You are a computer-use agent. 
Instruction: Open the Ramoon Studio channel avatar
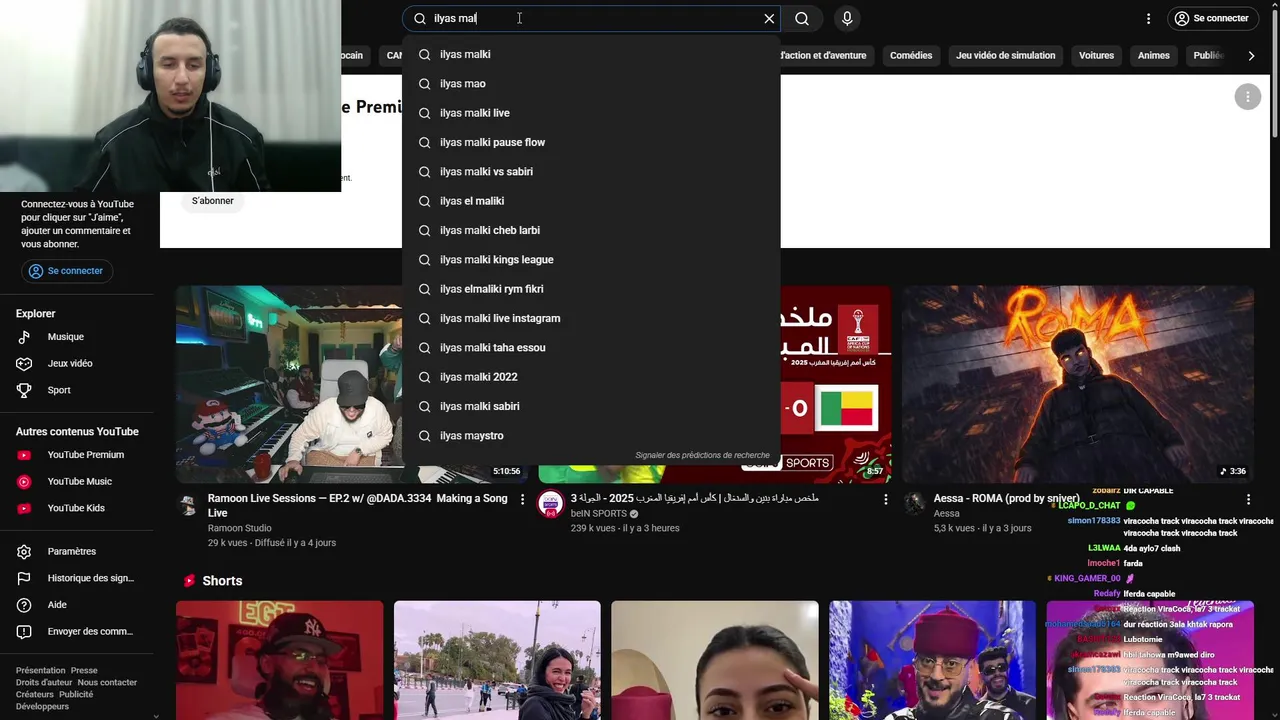[188, 504]
